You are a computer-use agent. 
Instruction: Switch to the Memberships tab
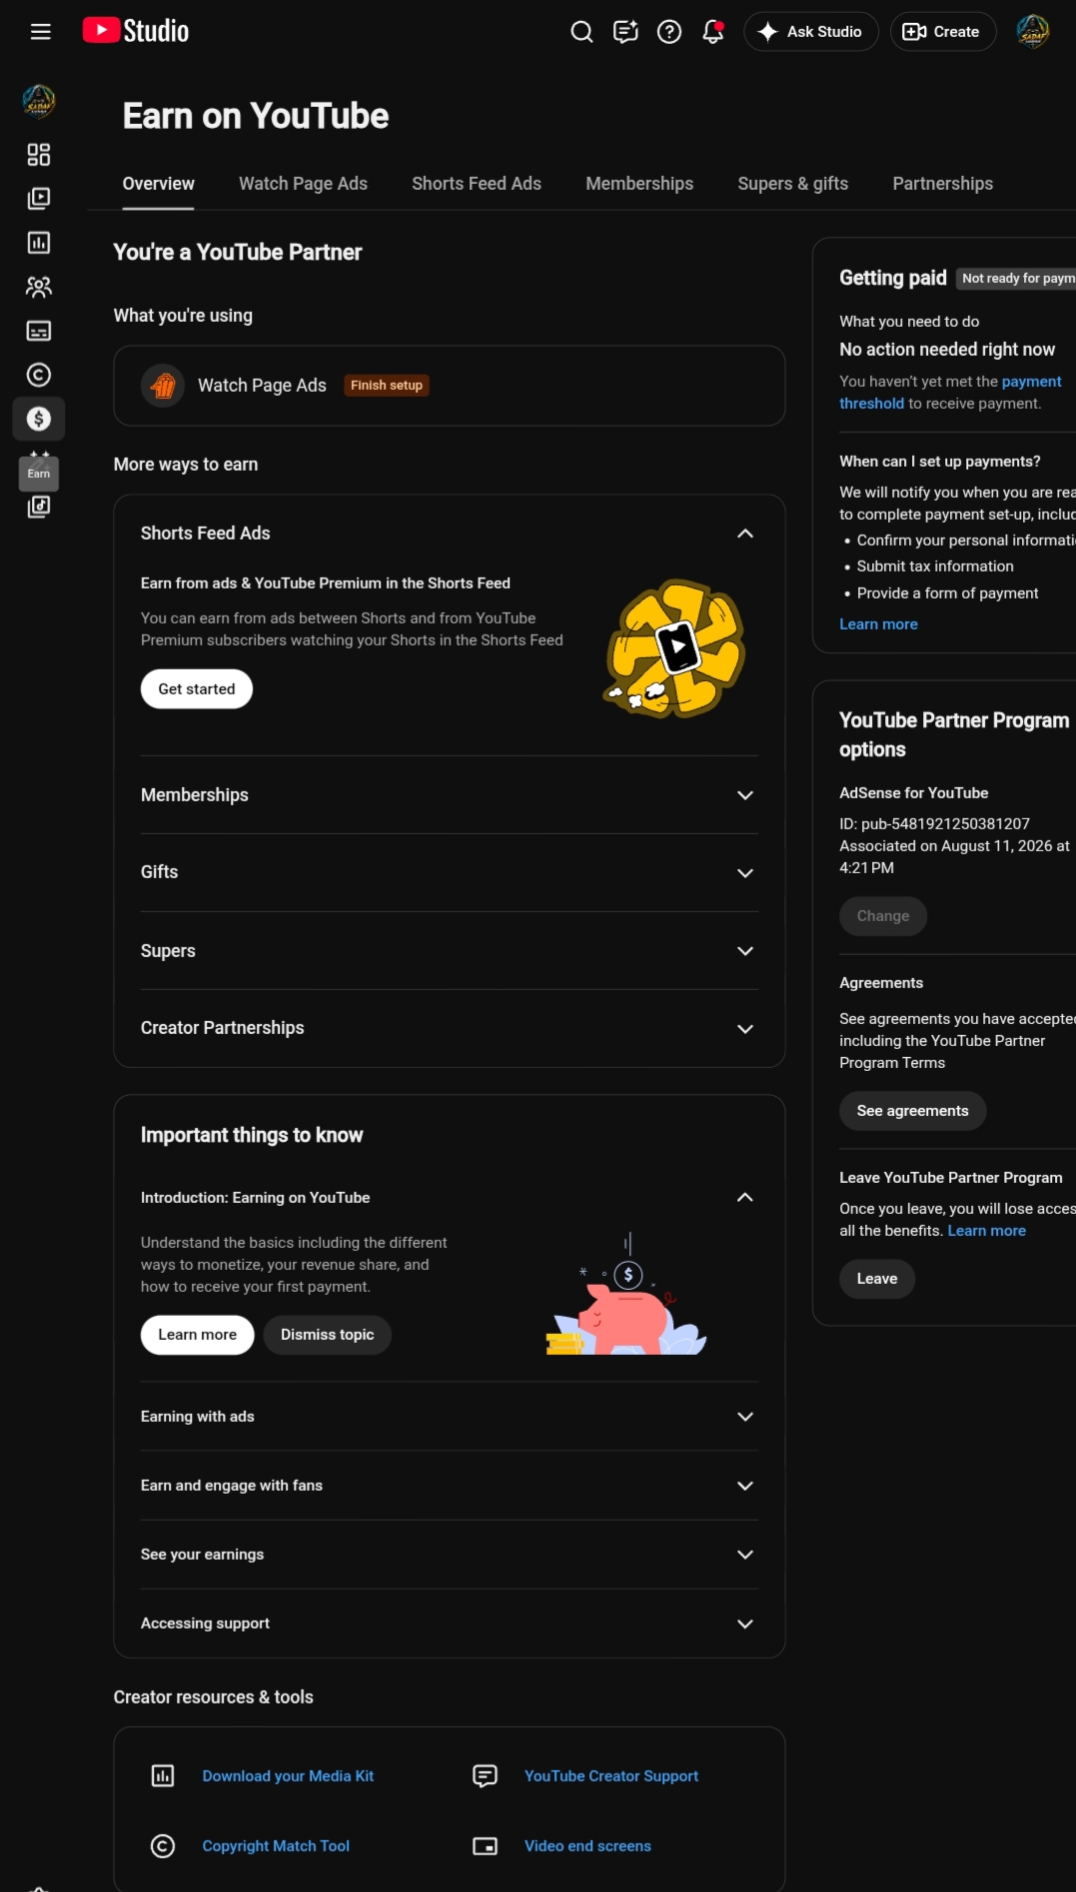(639, 184)
